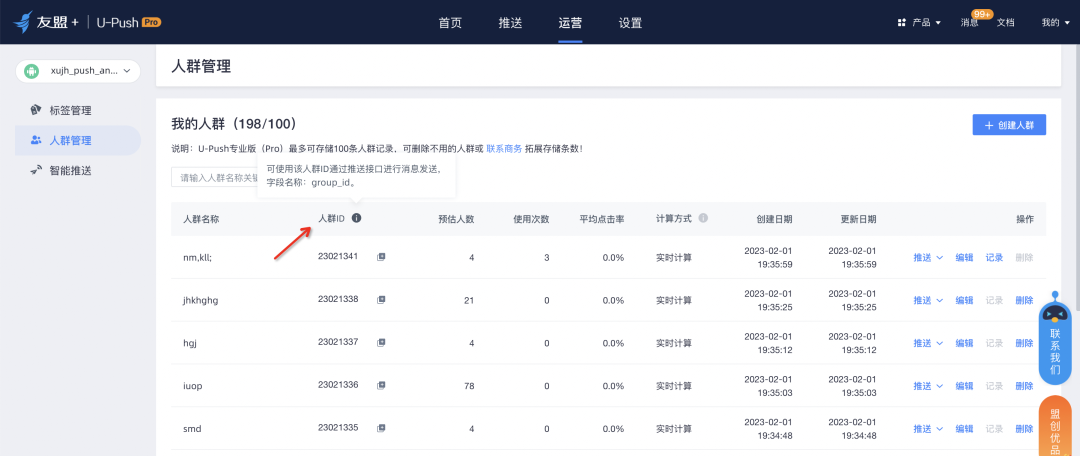The height and width of the screenshot is (456, 1080).
Task: Select the crowd name hgj
Action: [x=189, y=343]
